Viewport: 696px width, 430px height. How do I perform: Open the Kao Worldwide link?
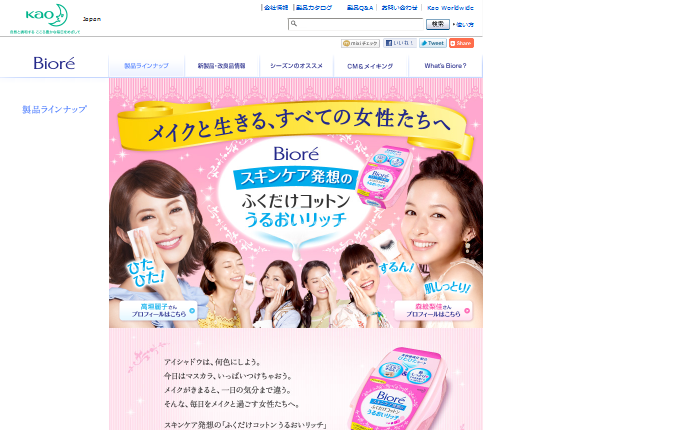tap(450, 8)
